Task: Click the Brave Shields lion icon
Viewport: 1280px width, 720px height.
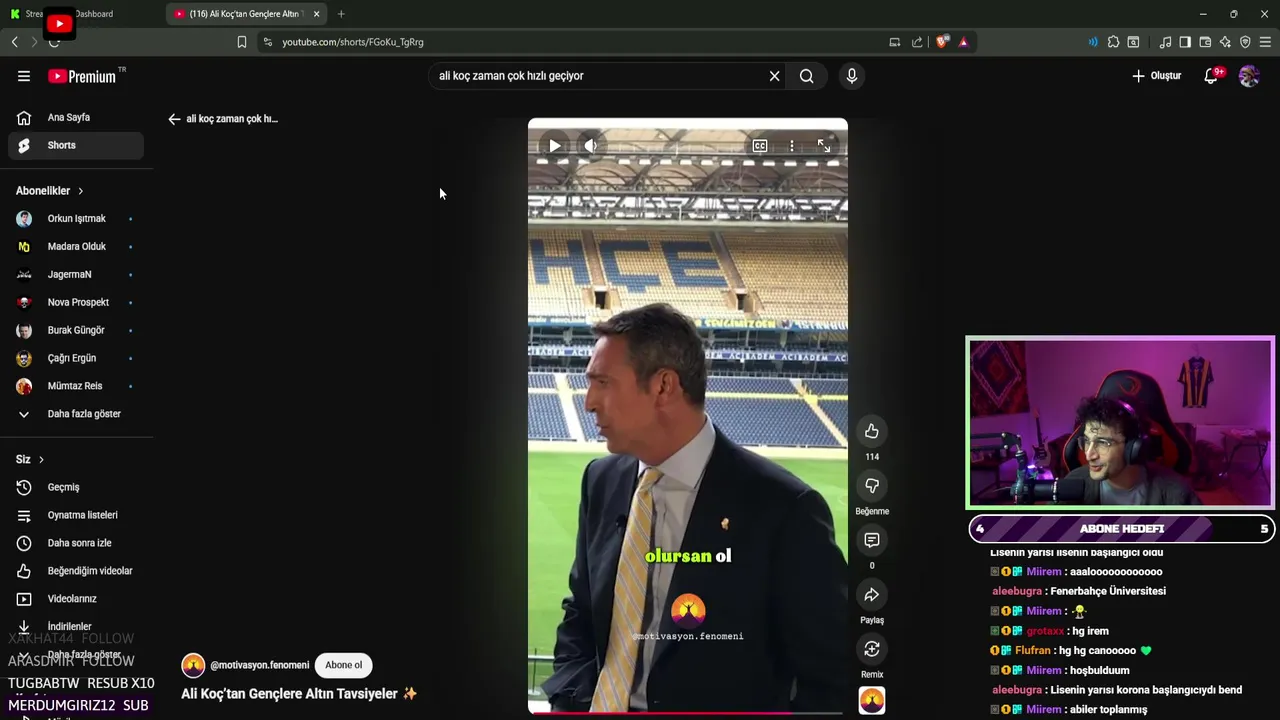Action: 942,42
